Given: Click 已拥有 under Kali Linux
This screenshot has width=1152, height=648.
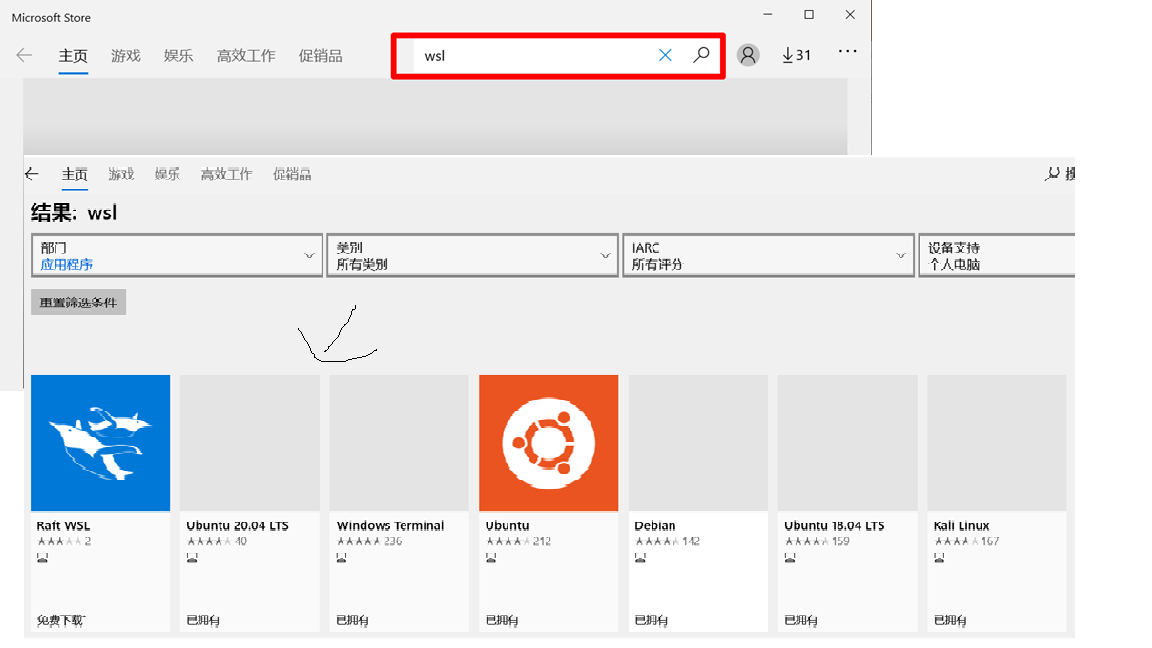Looking at the screenshot, I should coord(951,621).
